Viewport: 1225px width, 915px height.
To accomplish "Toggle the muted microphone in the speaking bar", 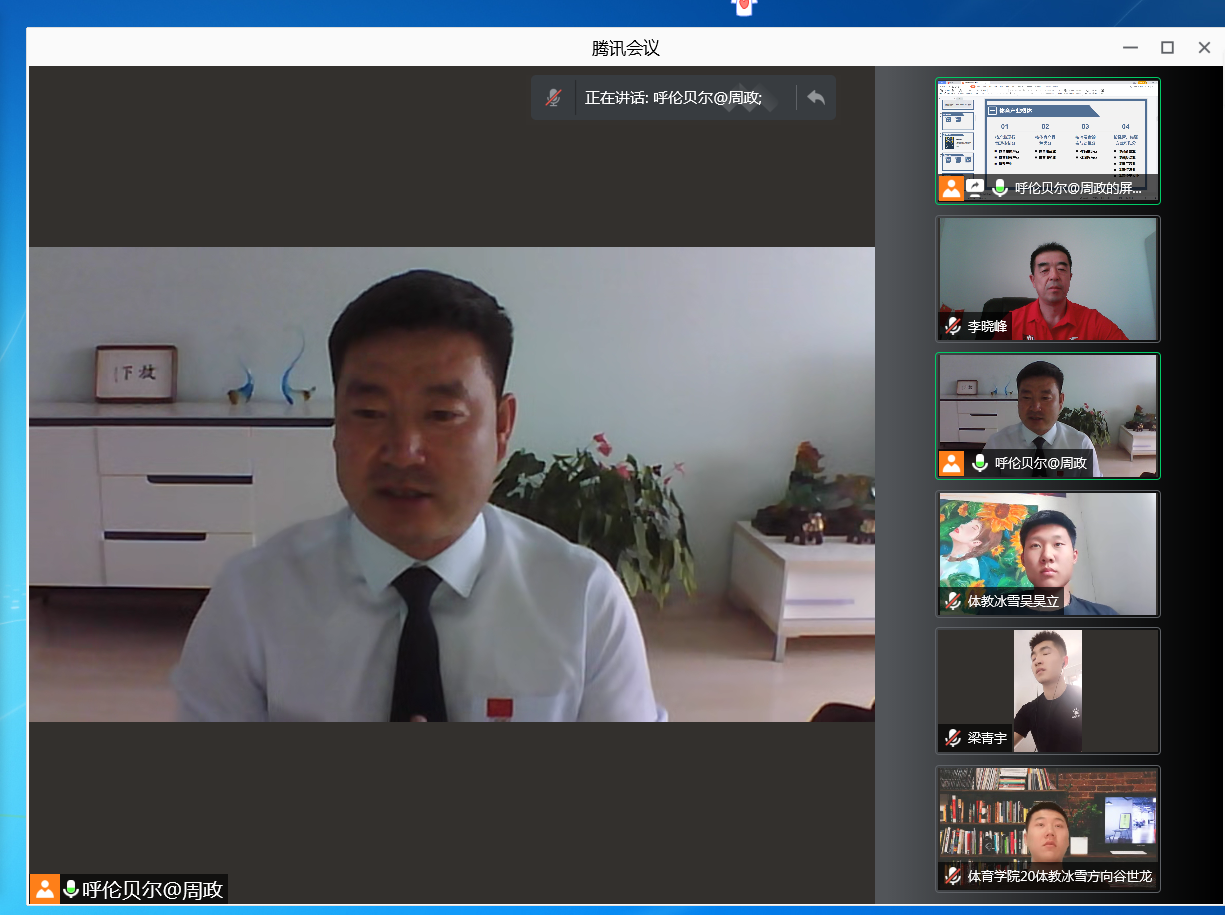I will pyautogui.click(x=553, y=98).
